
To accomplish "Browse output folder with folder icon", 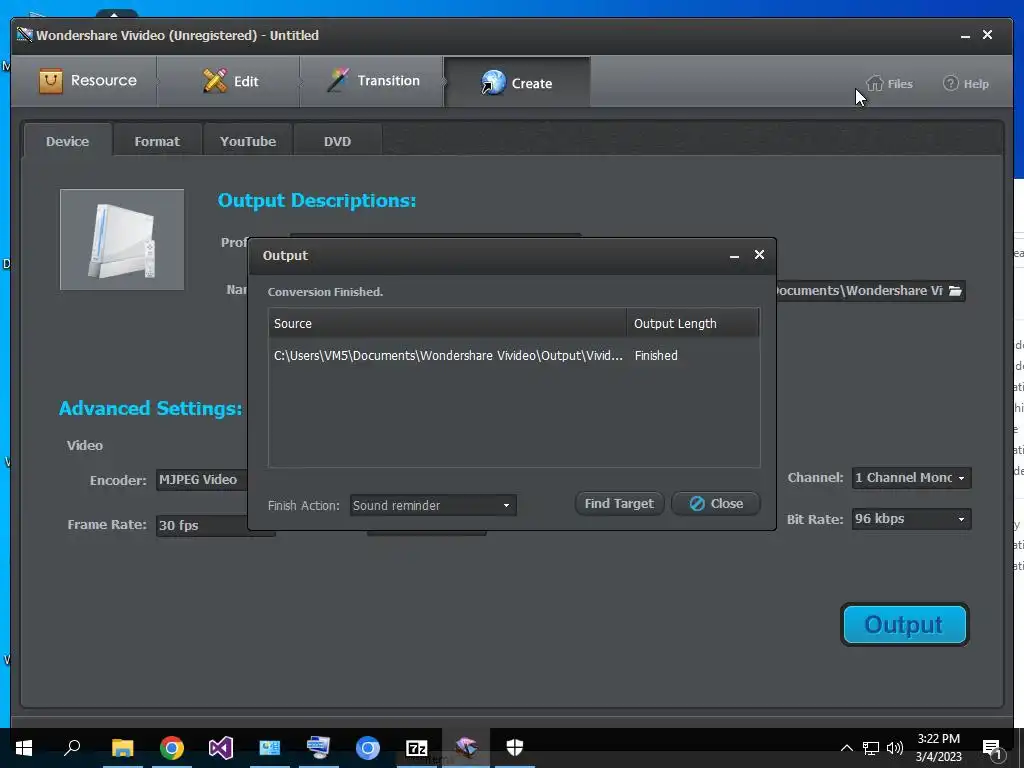I will coord(955,291).
